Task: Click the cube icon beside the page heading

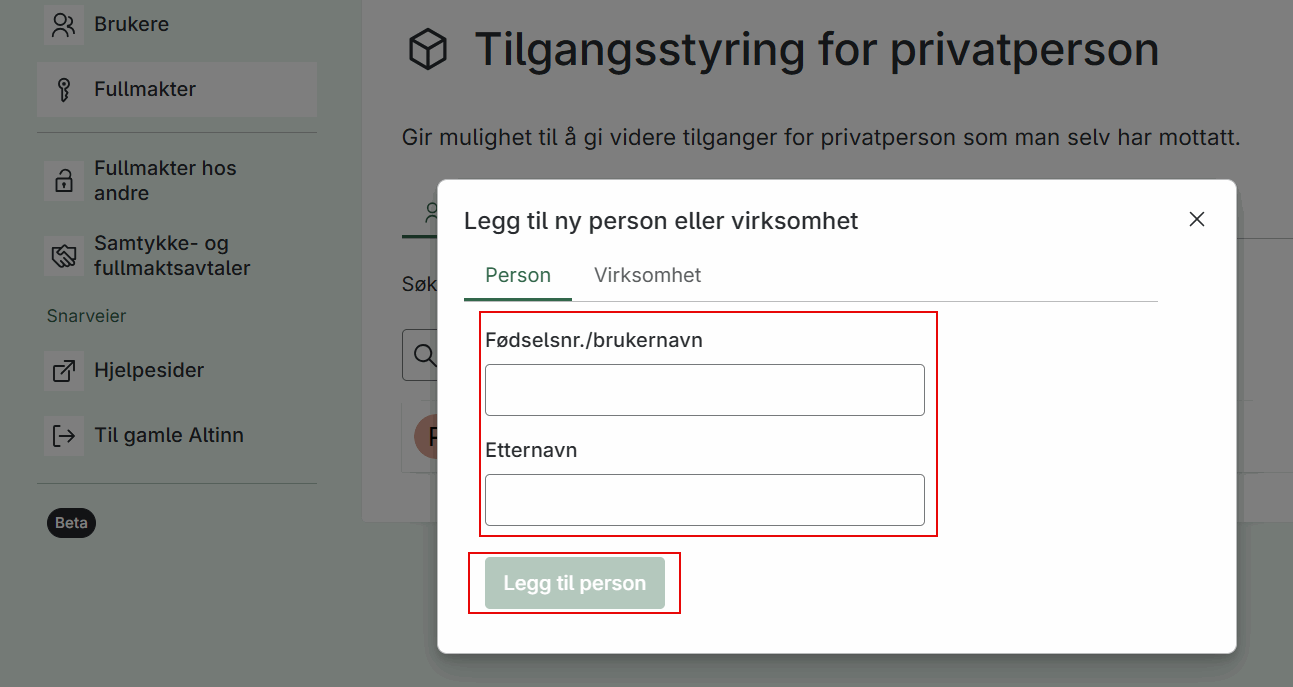Action: (x=428, y=50)
